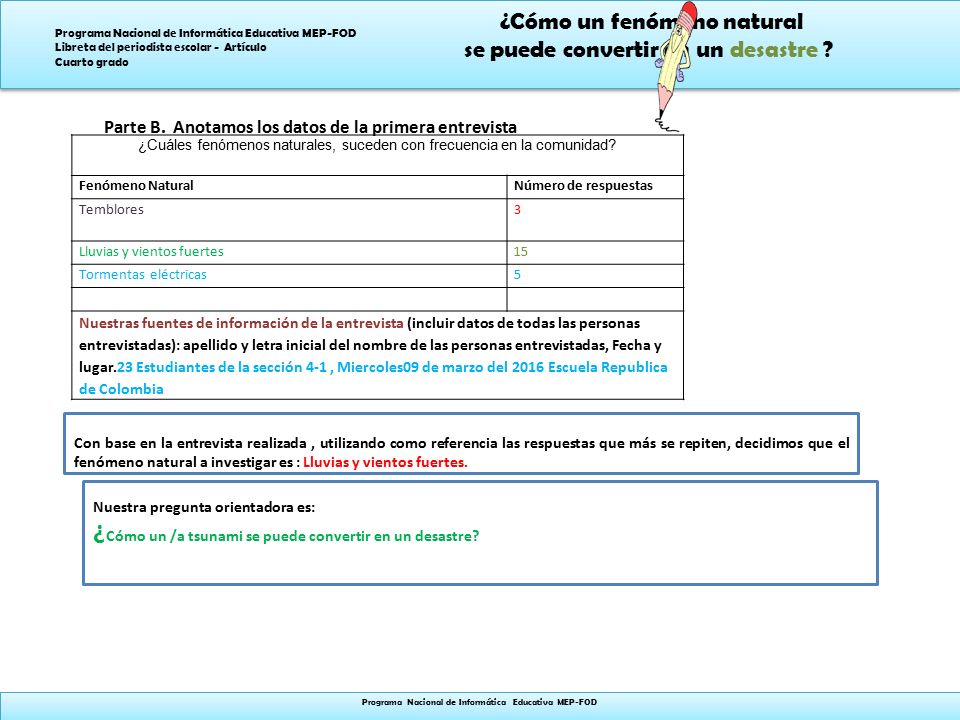Click the blue '23 Estudiantes de la sección 4-1' text

(222, 367)
